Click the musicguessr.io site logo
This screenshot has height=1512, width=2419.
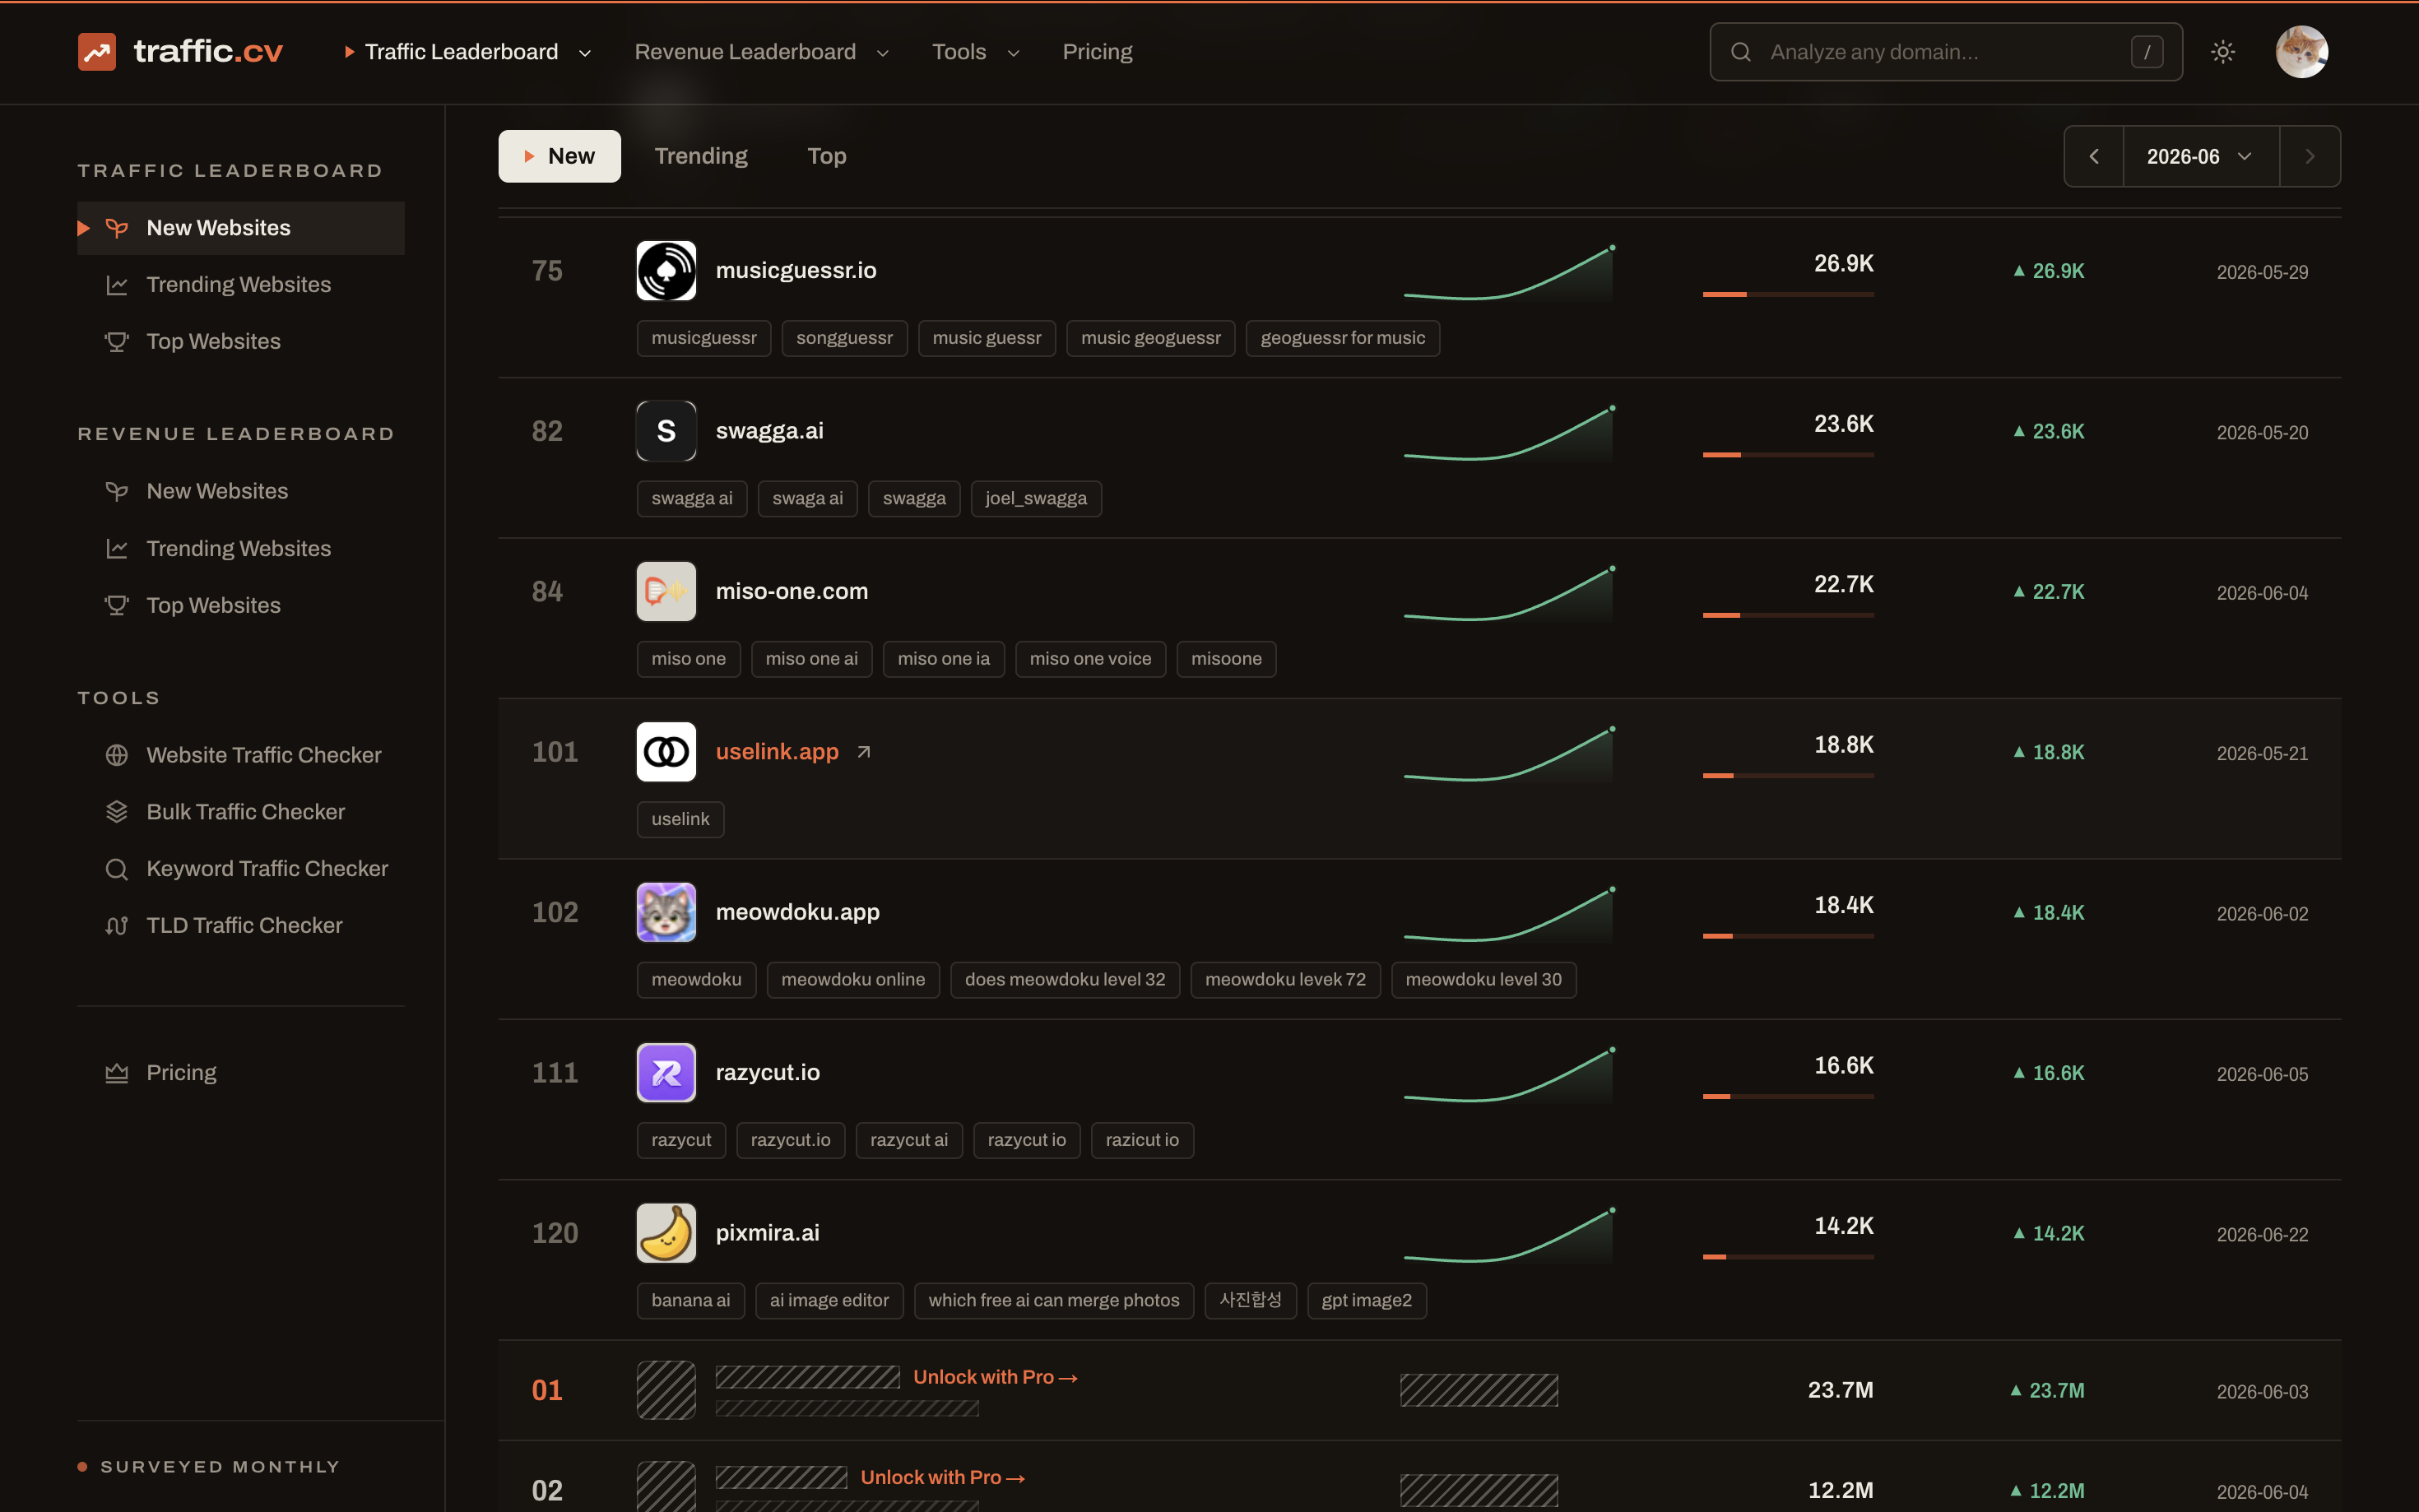(x=666, y=271)
